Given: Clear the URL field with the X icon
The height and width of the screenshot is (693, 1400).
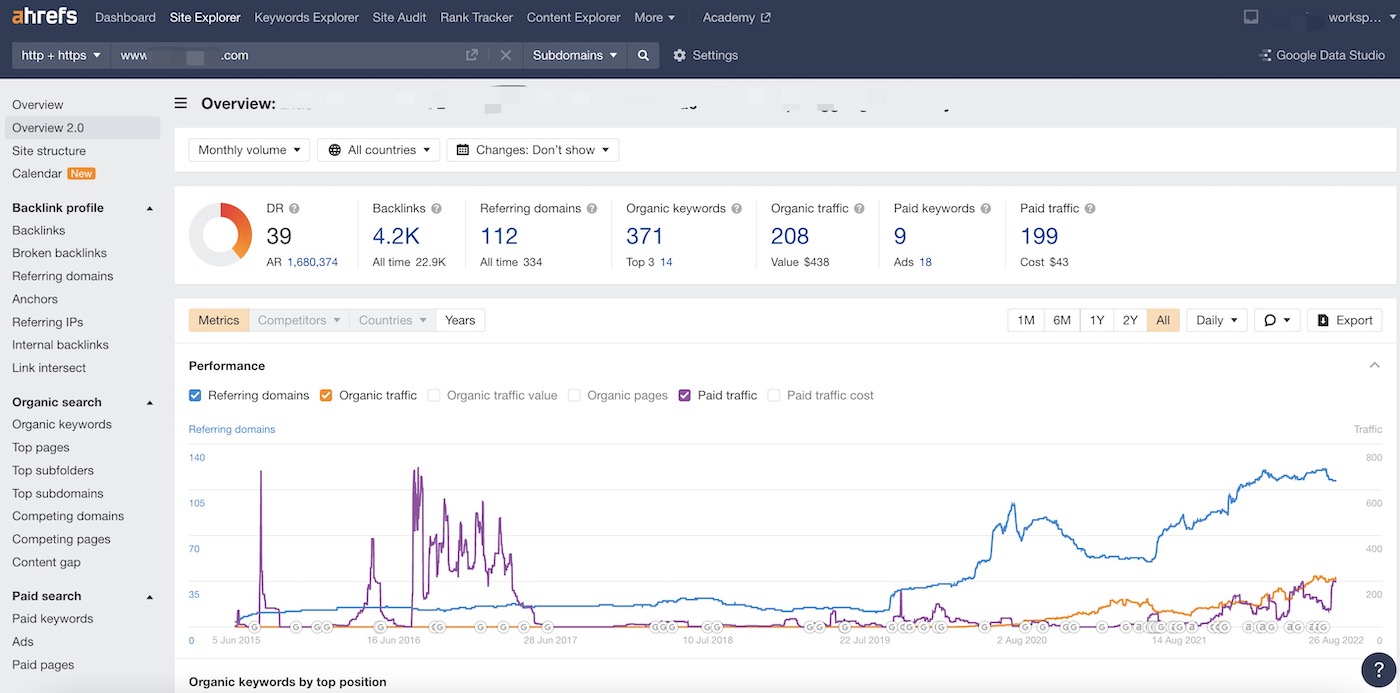Looking at the screenshot, I should (x=506, y=55).
